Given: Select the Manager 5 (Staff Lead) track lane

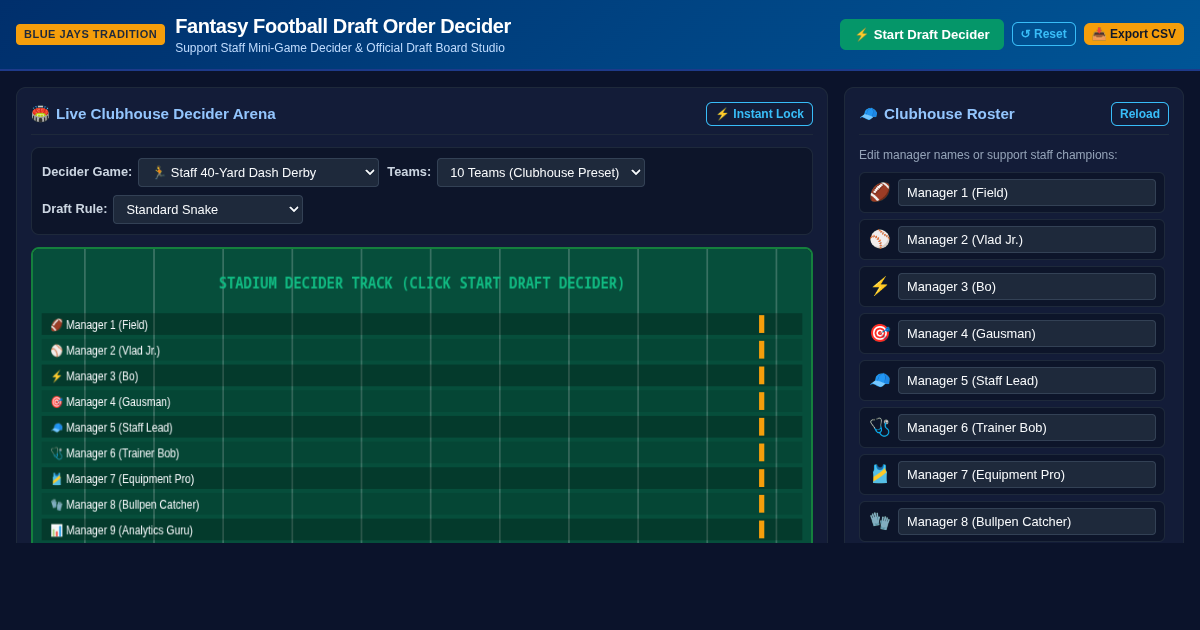Looking at the screenshot, I should (422, 427).
